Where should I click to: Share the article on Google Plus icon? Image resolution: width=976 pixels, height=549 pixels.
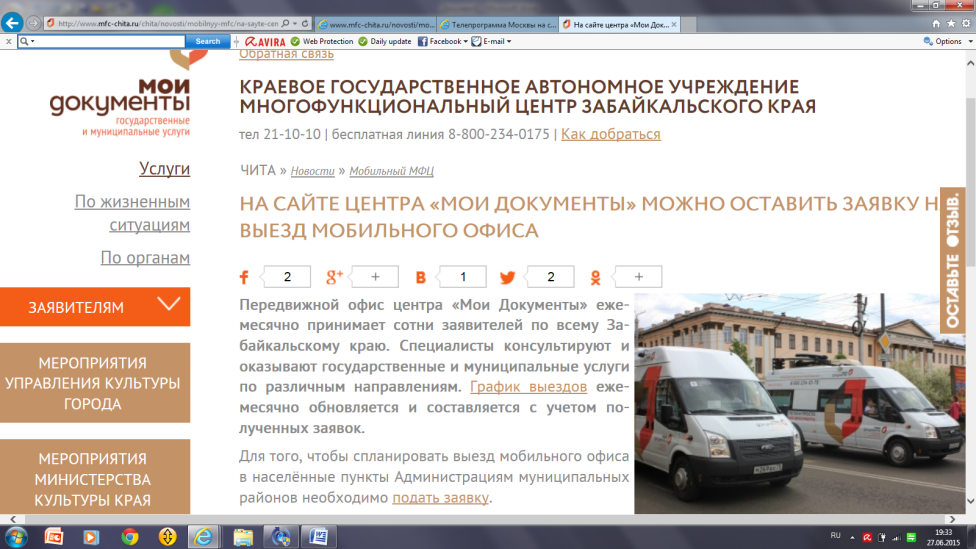pos(334,277)
